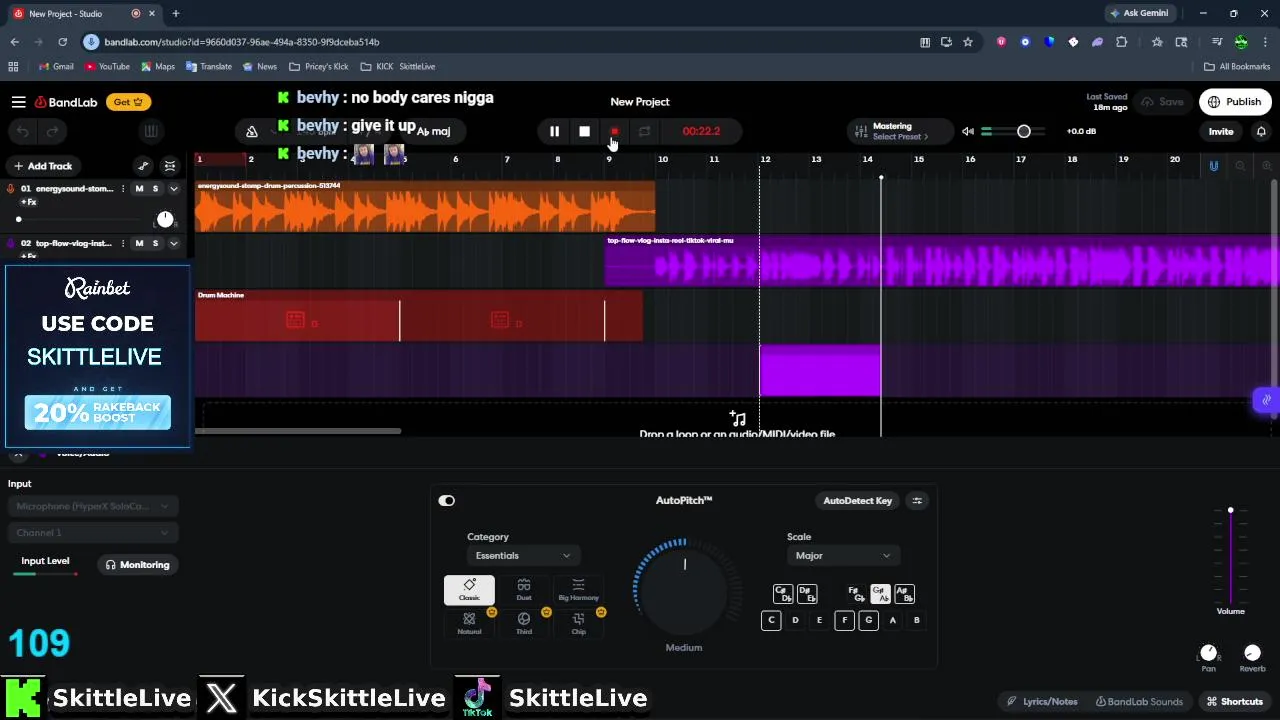Expand track 02 options chevron
The width and height of the screenshot is (1280, 720).
pos(173,243)
